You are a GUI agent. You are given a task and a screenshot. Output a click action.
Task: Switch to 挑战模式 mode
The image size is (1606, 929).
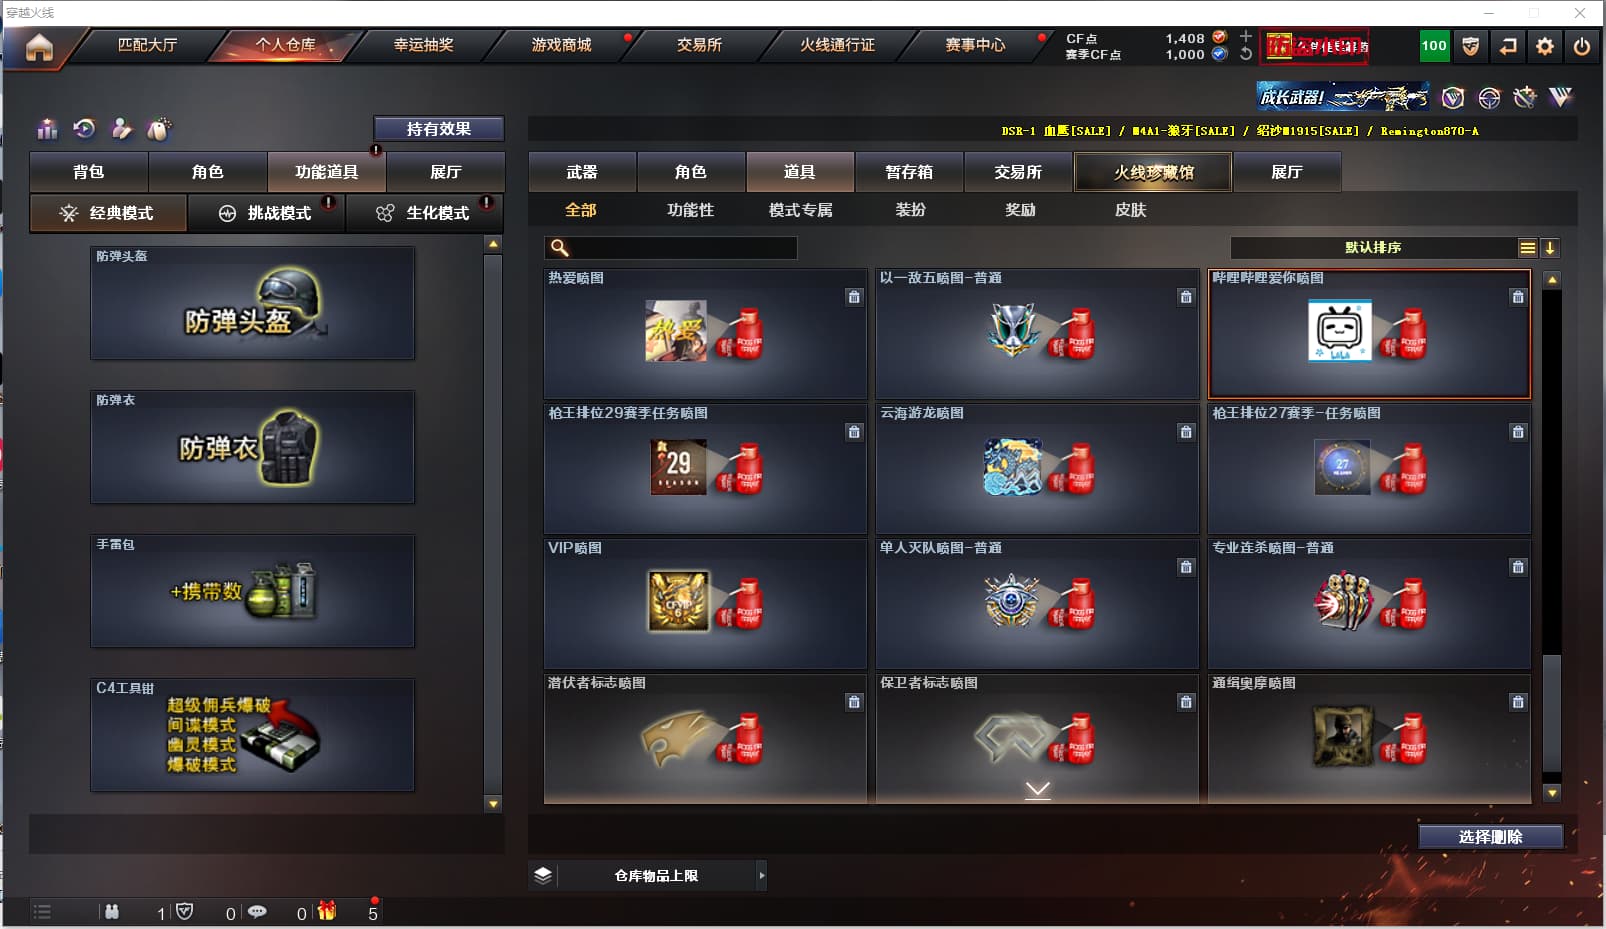point(266,213)
